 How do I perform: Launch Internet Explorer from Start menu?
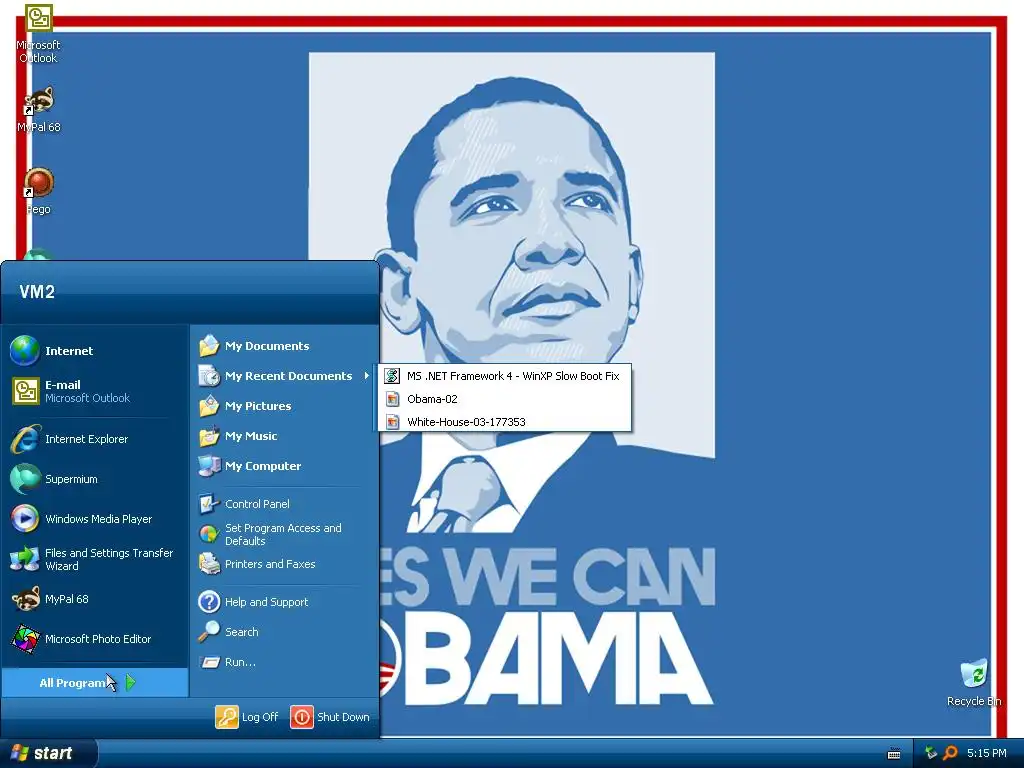click(x=95, y=439)
